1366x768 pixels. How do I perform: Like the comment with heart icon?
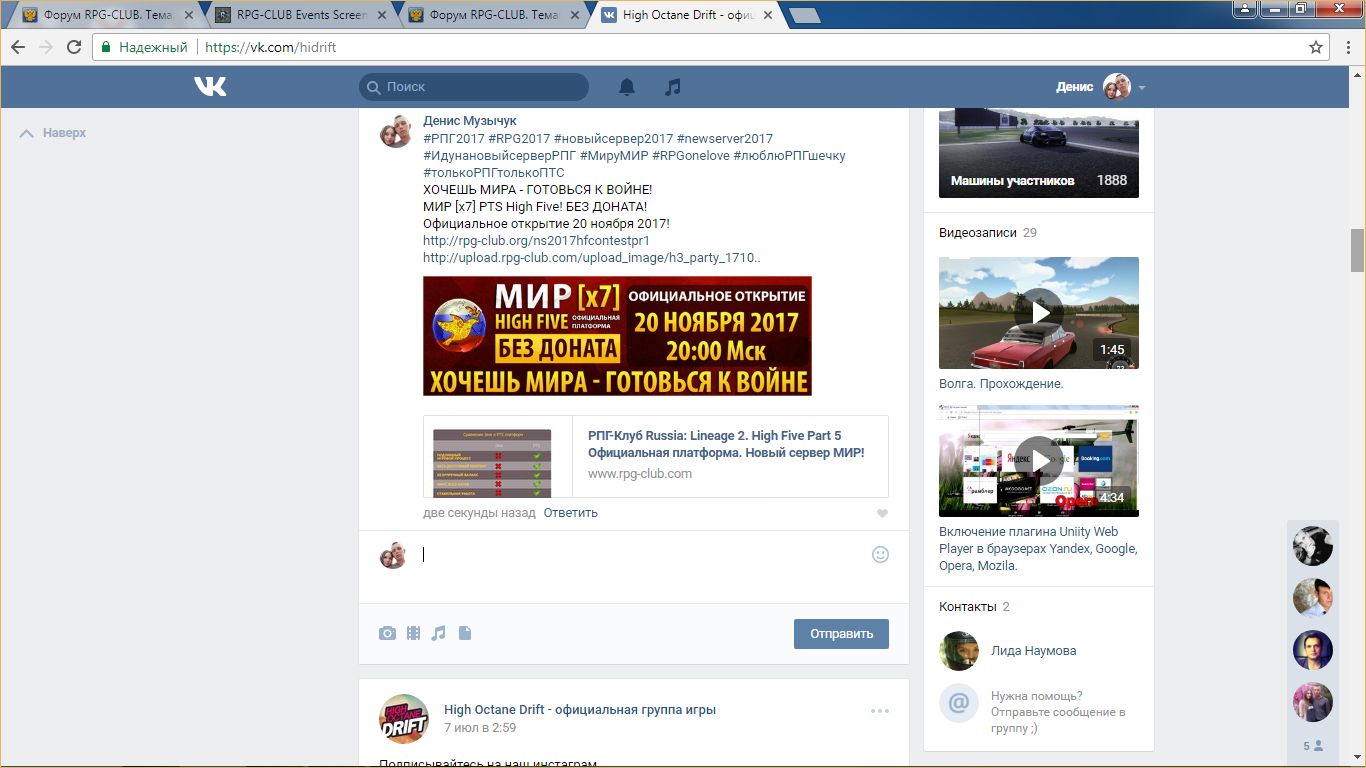pyautogui.click(x=881, y=514)
